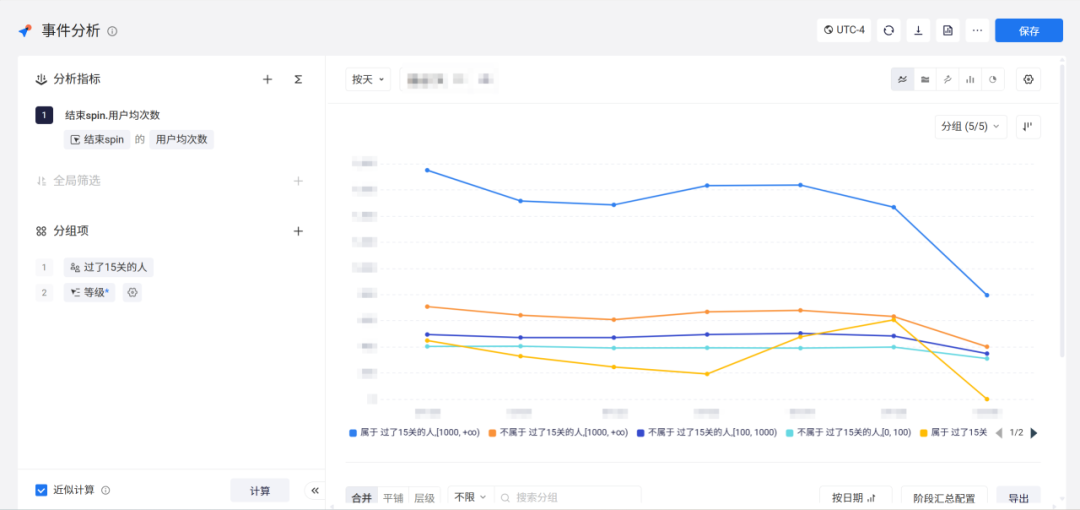
Task: Switch to the third chart type icon
Action: 948,79
